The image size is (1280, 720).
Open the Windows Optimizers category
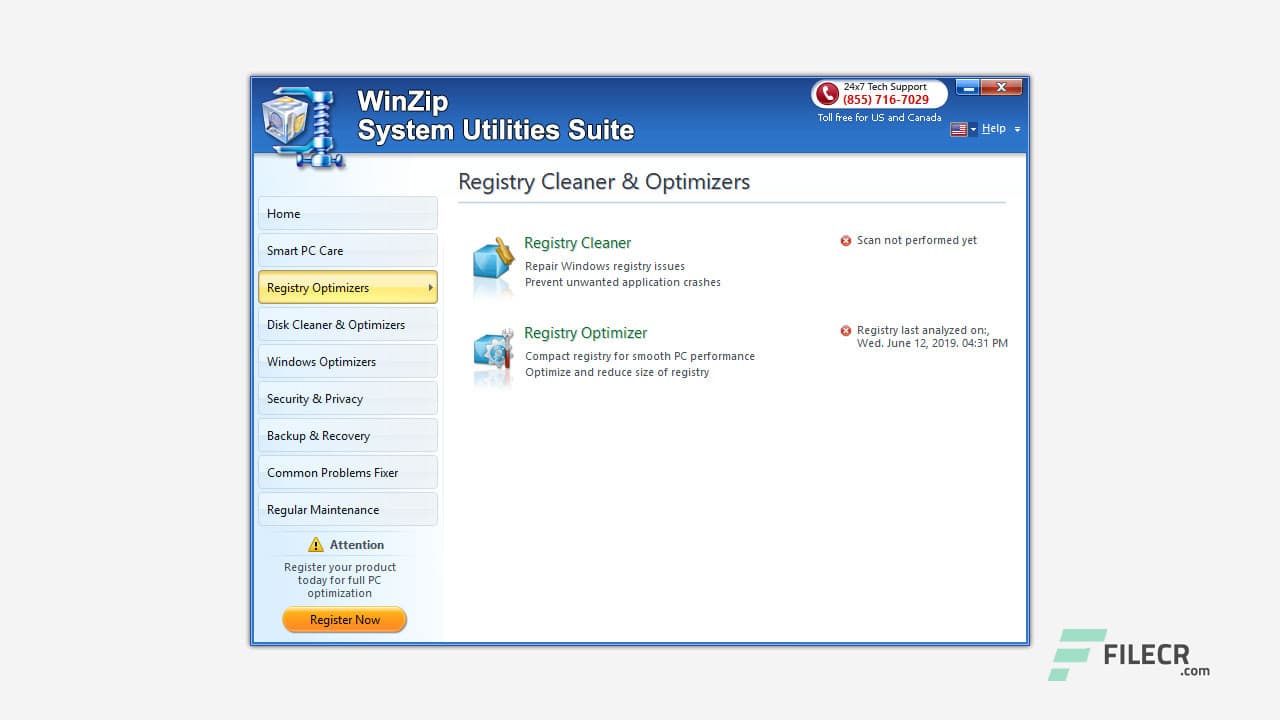click(x=347, y=361)
